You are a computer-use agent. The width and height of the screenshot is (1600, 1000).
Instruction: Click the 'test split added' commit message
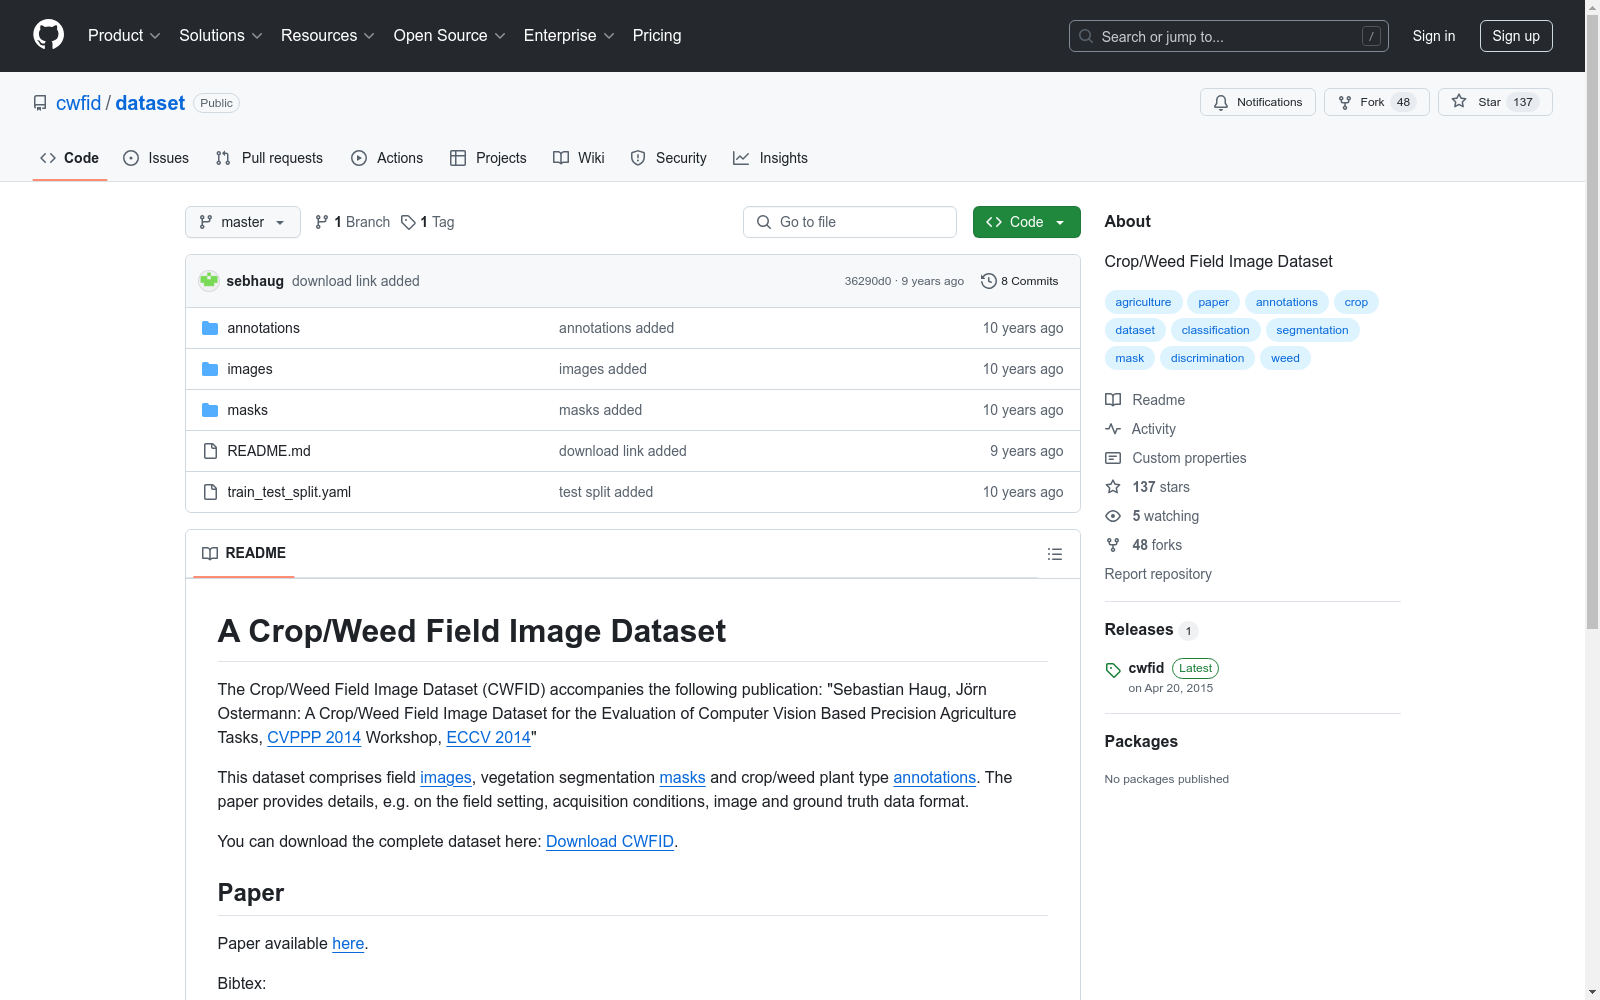point(606,492)
